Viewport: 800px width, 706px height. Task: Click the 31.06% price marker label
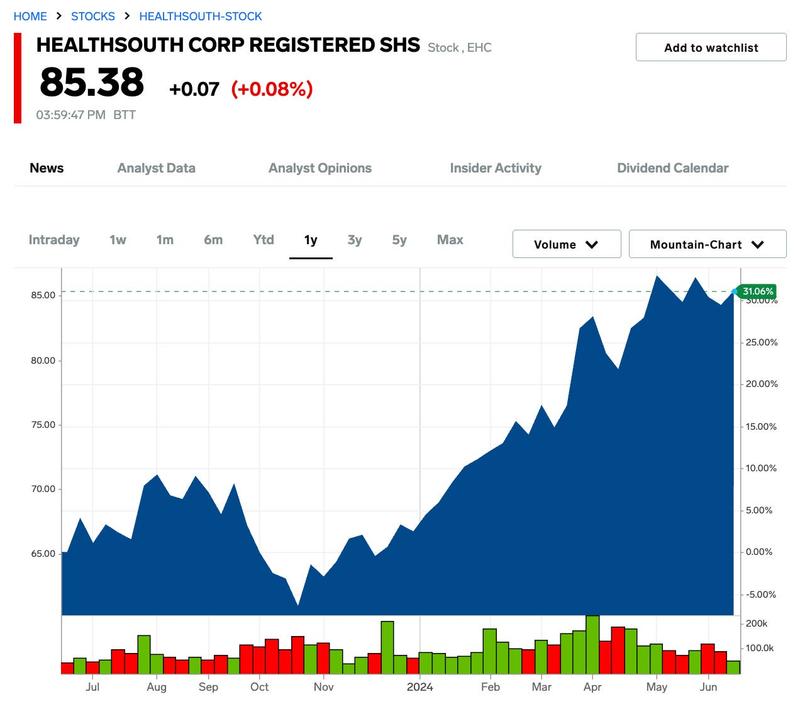pos(757,291)
